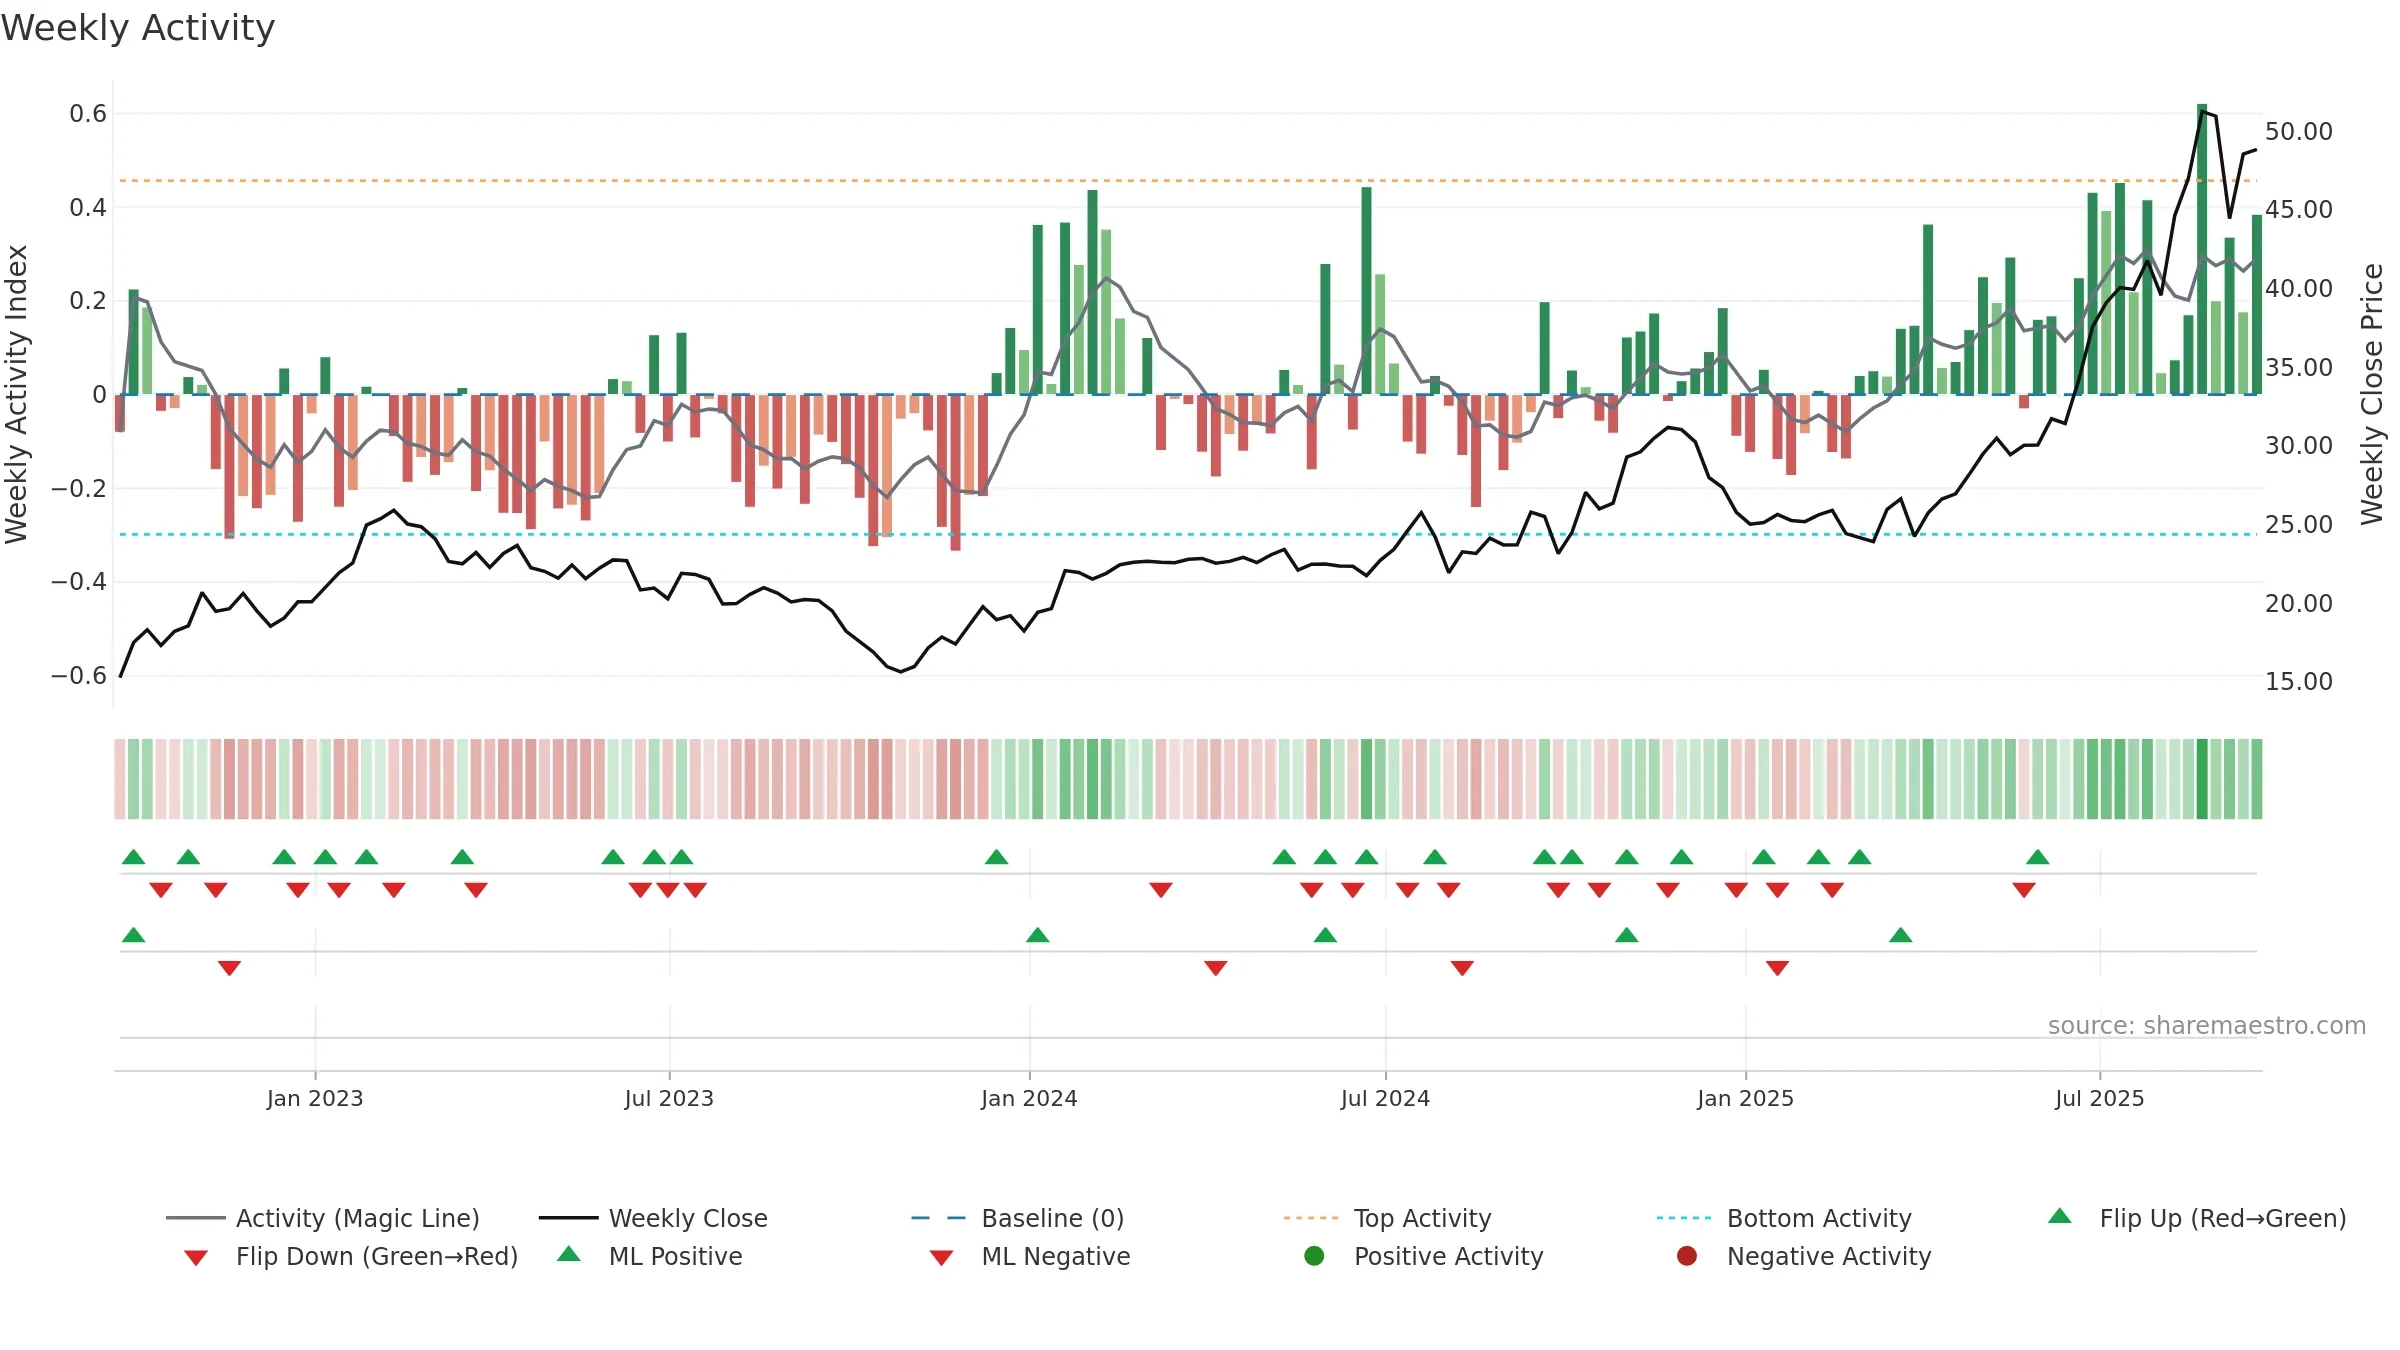Toggle the Flip Down (Green→Red) legend entry
This screenshot has width=2400, height=1350.
(351, 1256)
